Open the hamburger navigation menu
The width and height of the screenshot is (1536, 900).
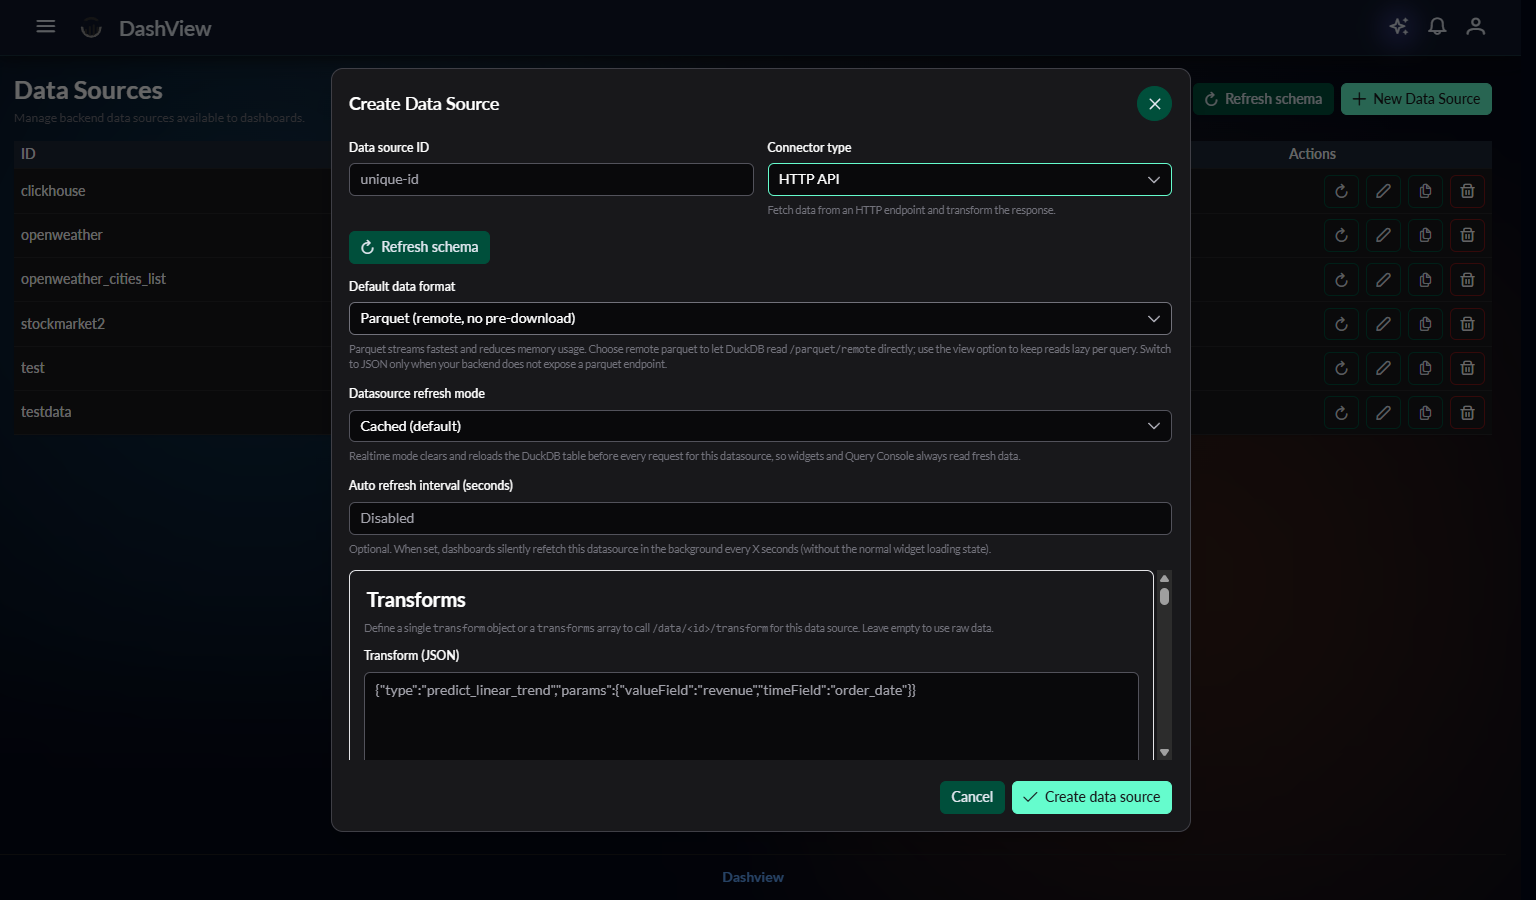point(46,27)
